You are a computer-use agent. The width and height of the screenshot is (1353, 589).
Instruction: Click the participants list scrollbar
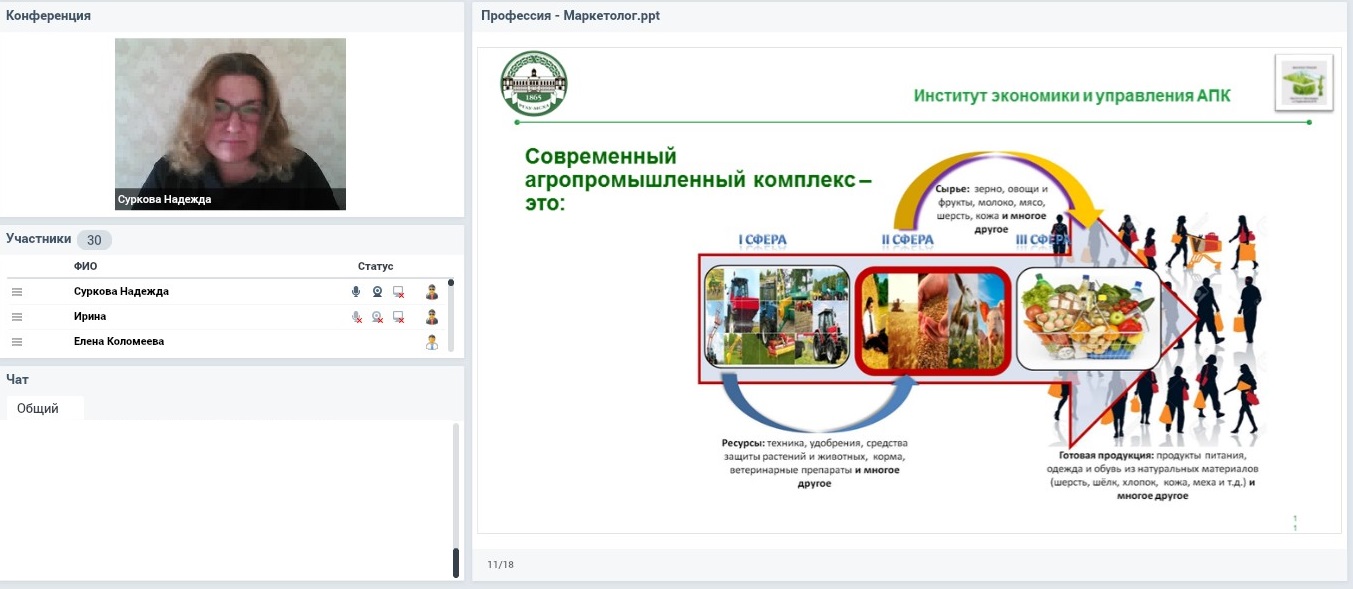point(451,315)
